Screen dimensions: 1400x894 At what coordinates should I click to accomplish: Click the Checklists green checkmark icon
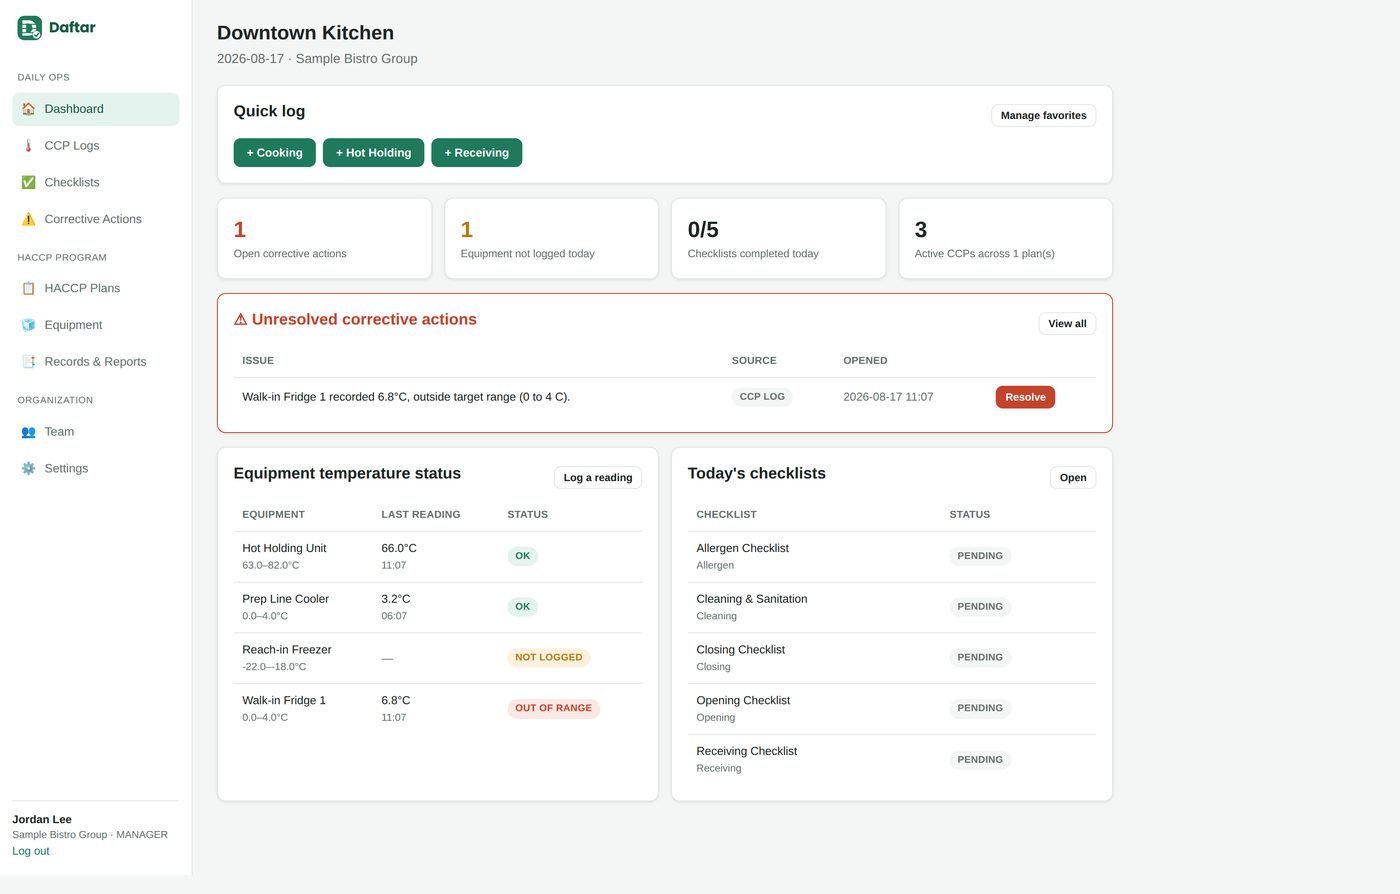(28, 182)
